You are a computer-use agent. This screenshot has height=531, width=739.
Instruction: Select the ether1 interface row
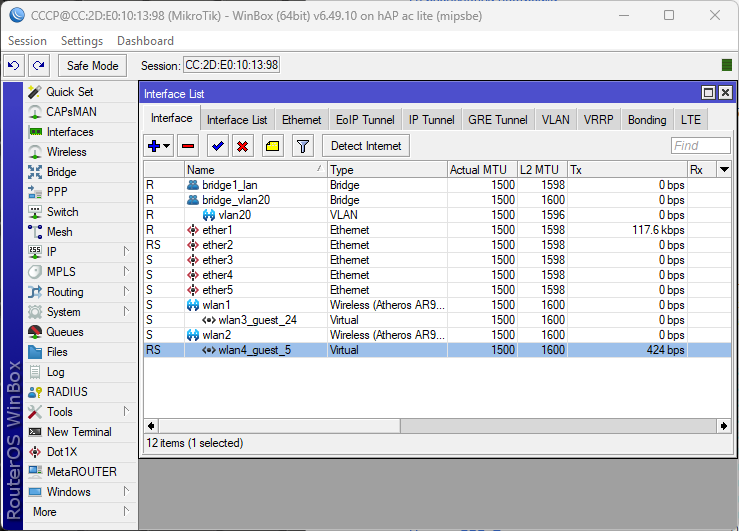437,230
